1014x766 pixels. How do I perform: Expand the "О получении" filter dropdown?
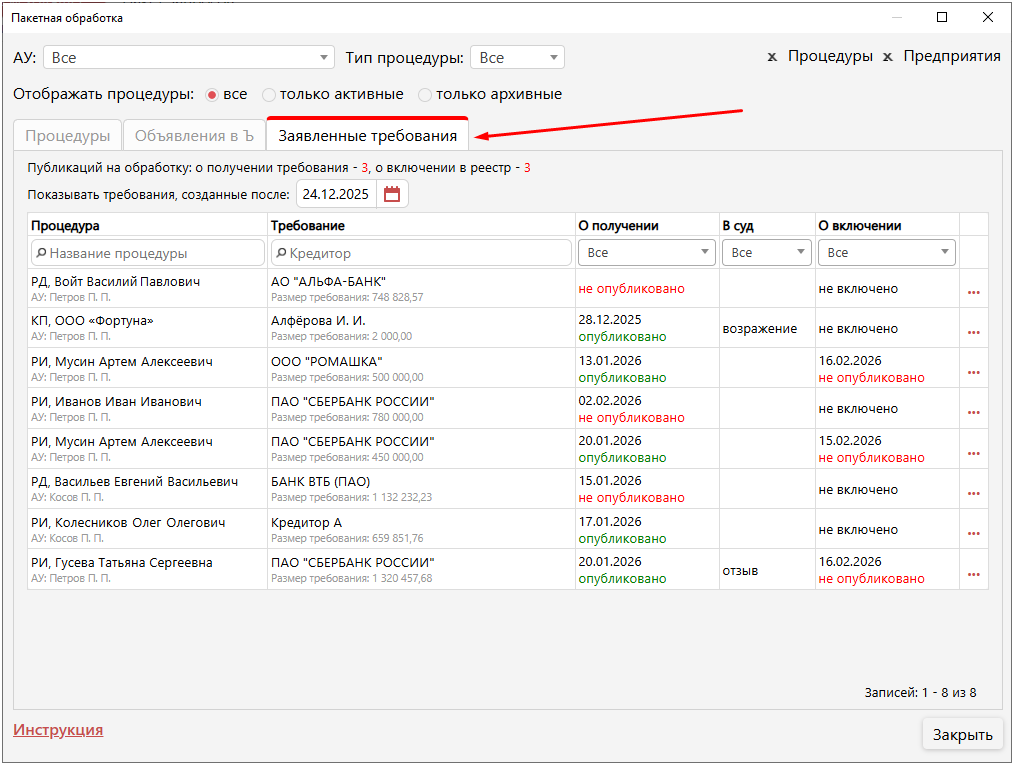646,253
